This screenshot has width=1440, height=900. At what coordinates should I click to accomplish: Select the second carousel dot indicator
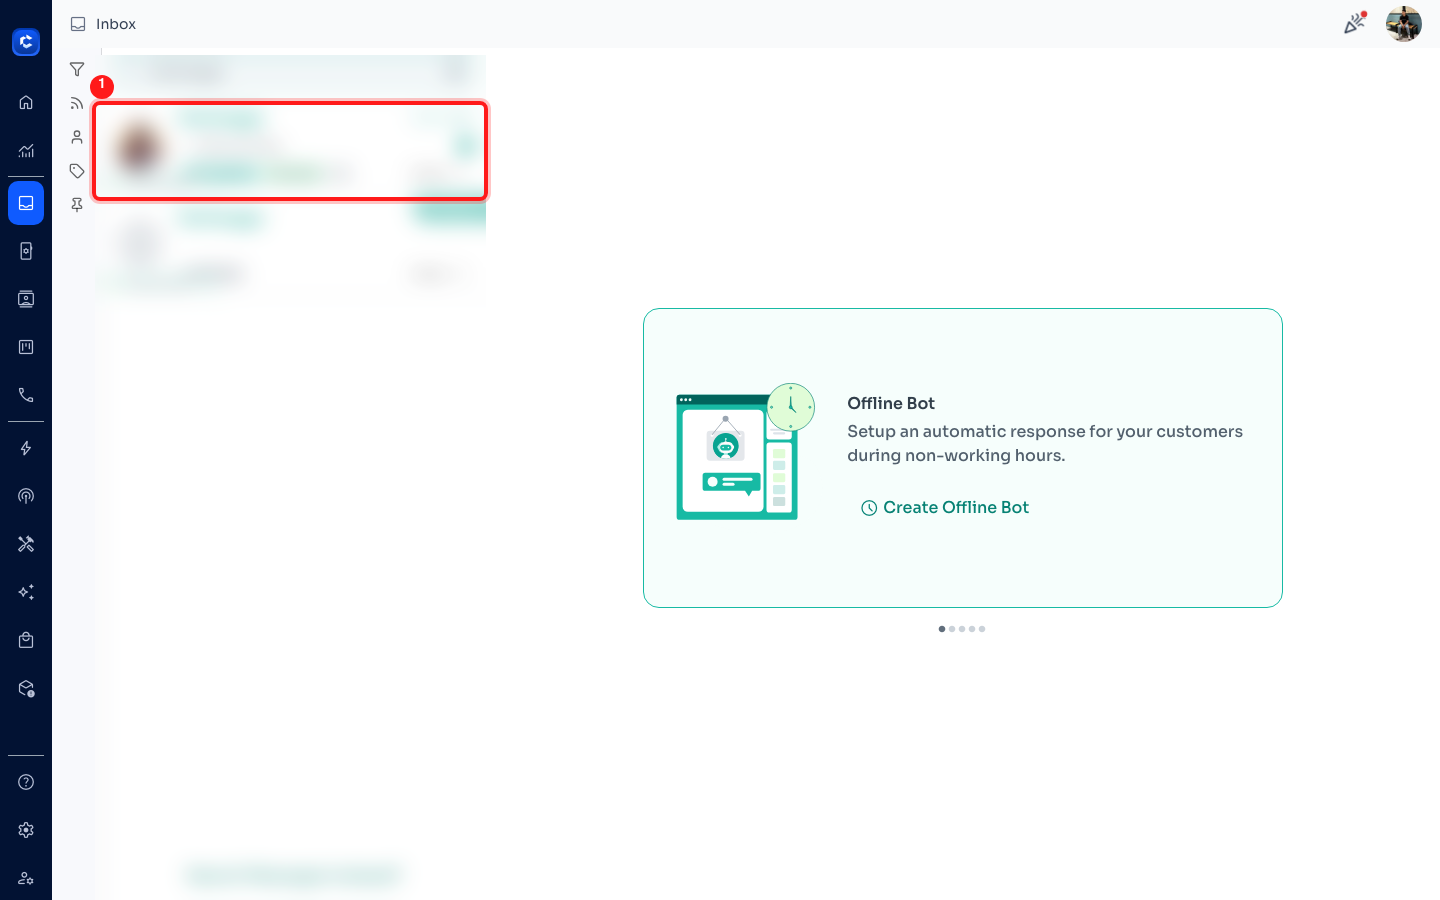click(x=952, y=629)
